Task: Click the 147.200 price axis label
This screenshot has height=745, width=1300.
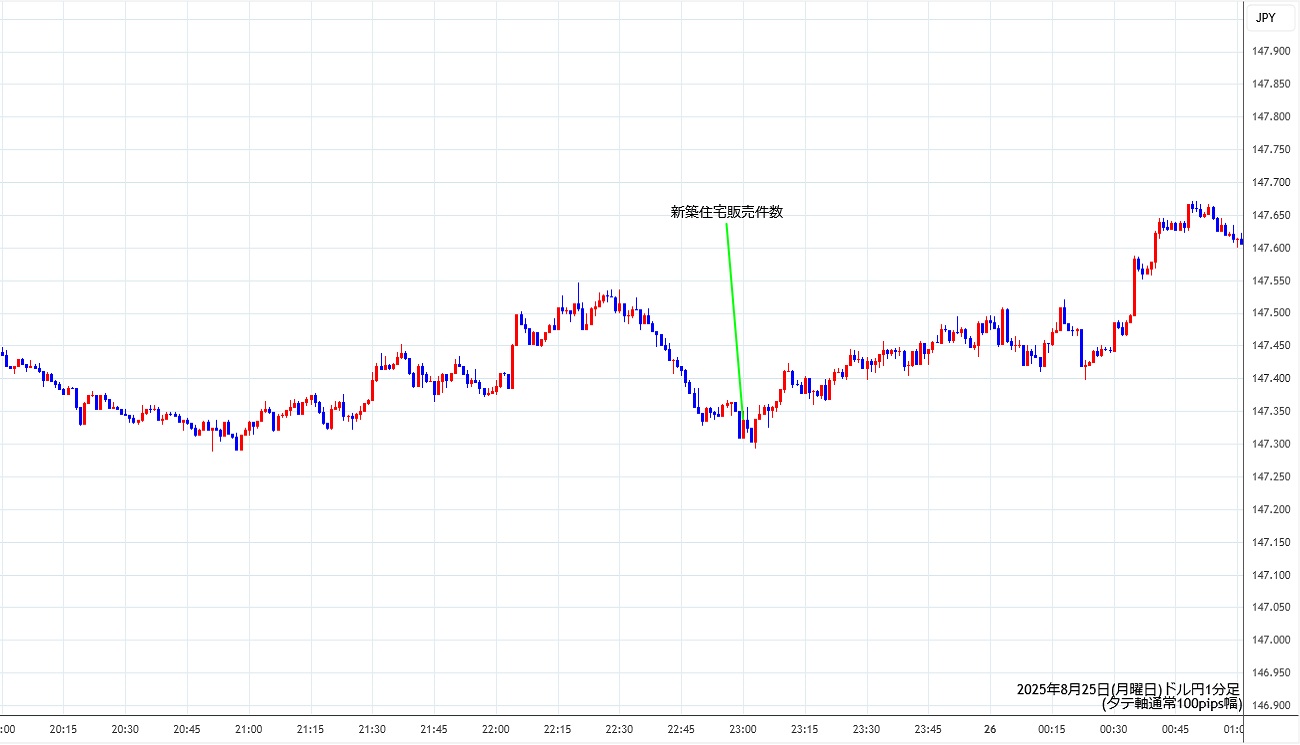Action: click(x=1271, y=510)
